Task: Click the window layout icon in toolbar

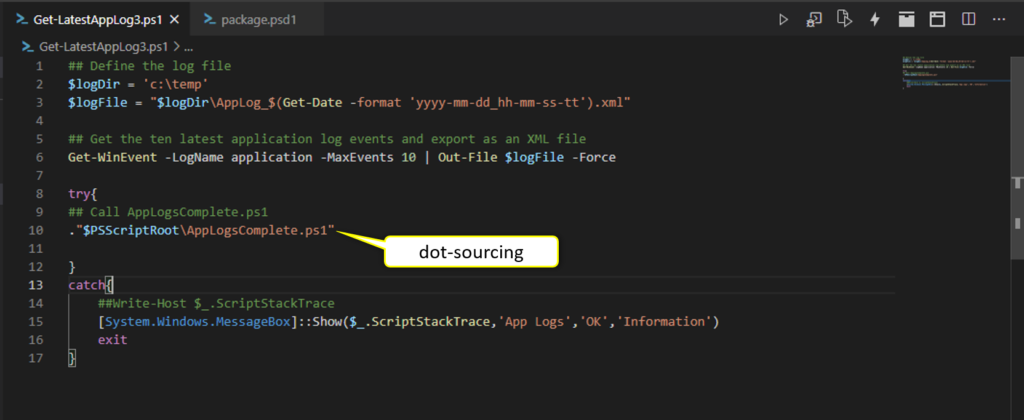Action: (x=937, y=19)
